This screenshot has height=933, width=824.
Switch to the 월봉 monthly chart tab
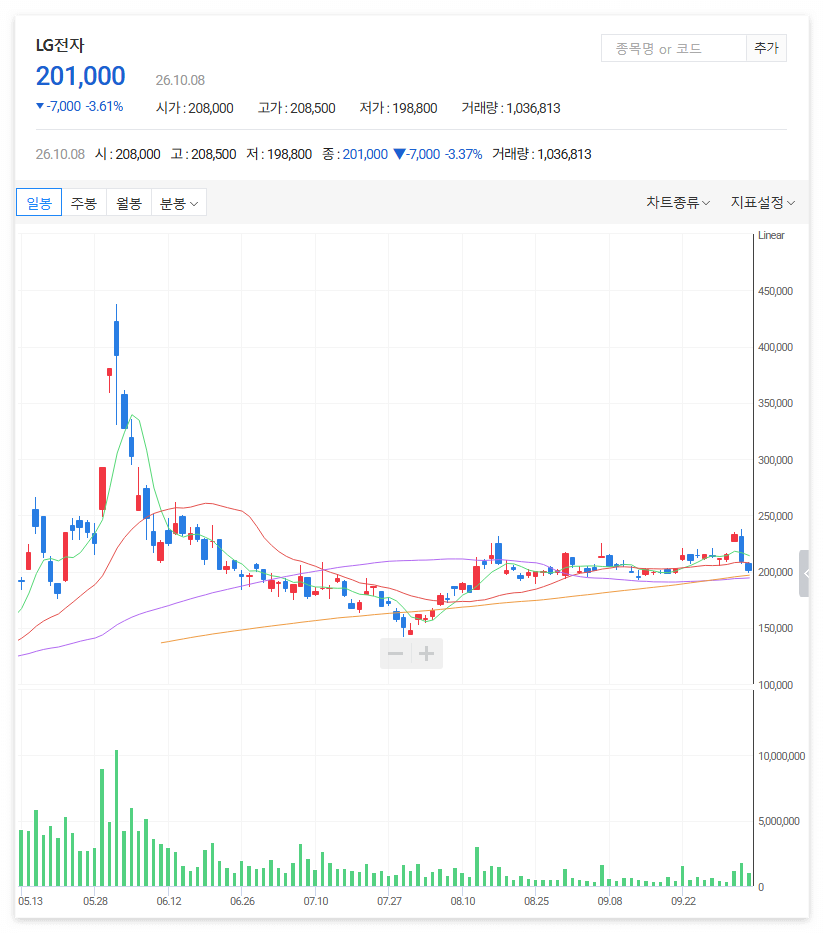tap(129, 203)
